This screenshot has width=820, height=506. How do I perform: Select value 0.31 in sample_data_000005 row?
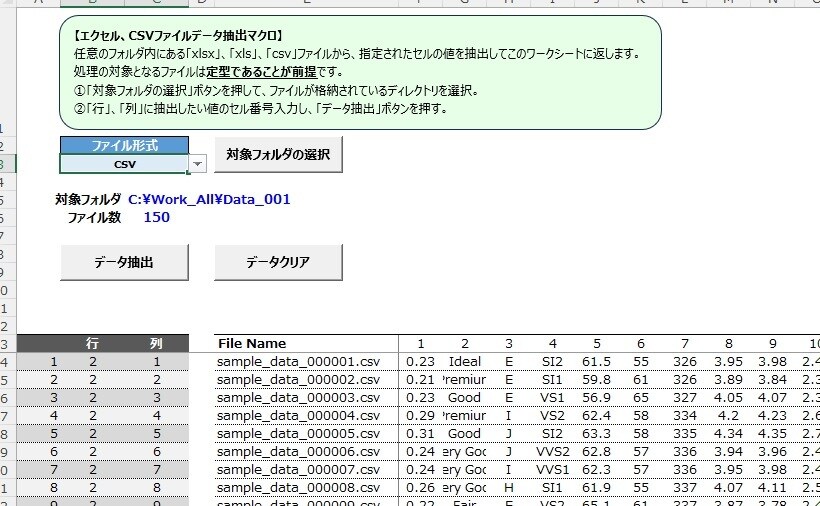[x=420, y=434]
